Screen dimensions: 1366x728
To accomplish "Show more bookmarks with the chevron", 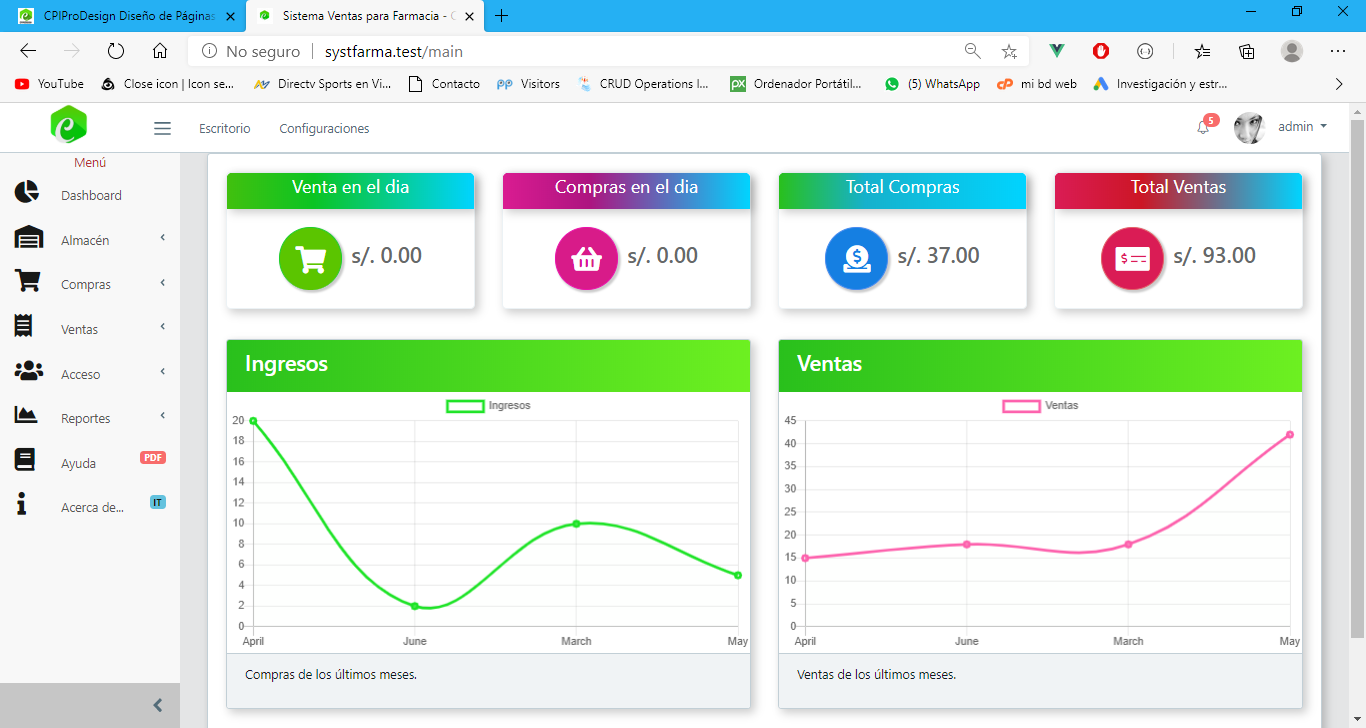I will [x=1339, y=84].
